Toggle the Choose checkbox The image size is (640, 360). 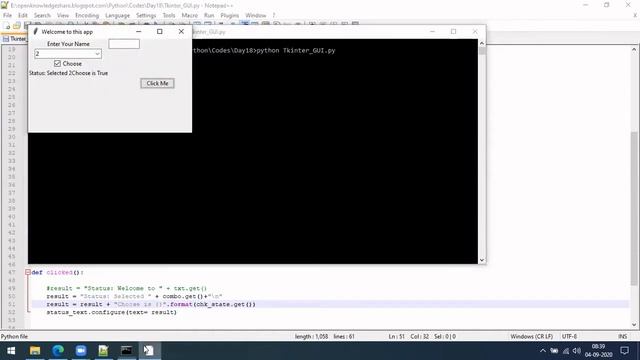pos(57,64)
